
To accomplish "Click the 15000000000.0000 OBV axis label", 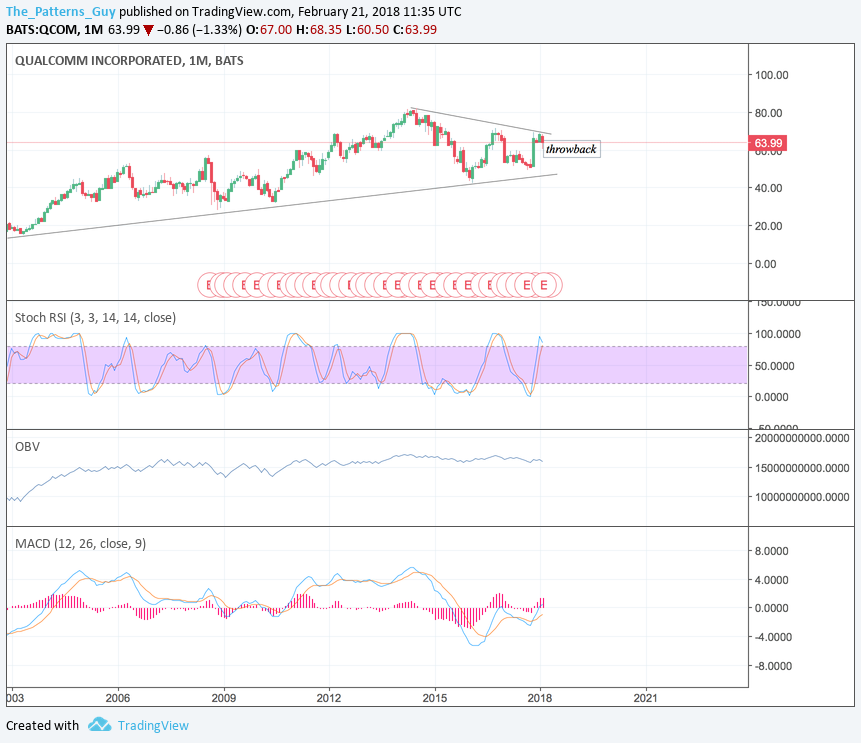I will click(x=802, y=468).
